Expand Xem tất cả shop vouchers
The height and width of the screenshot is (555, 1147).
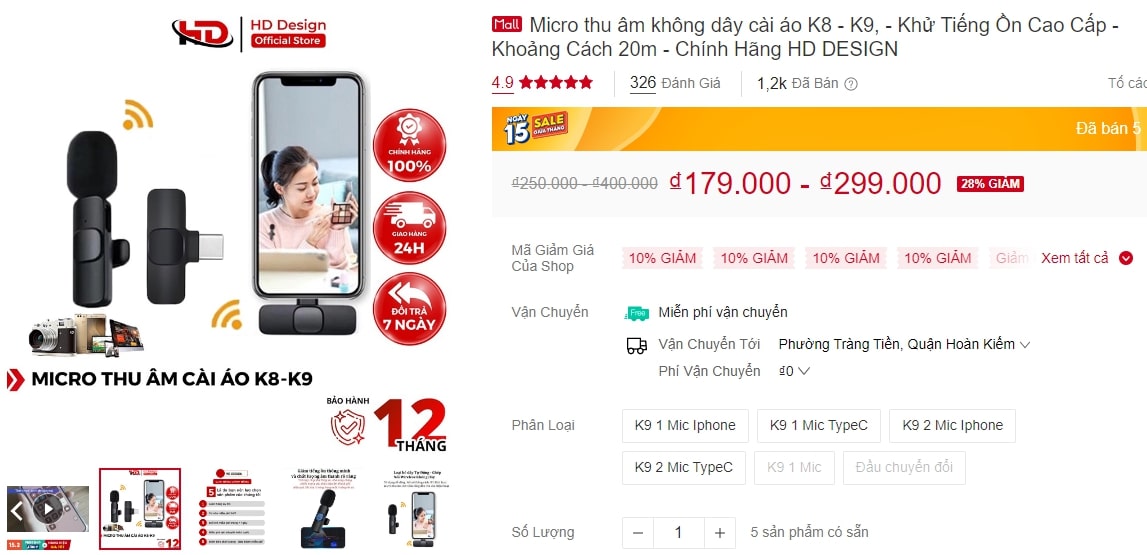pos(1086,258)
